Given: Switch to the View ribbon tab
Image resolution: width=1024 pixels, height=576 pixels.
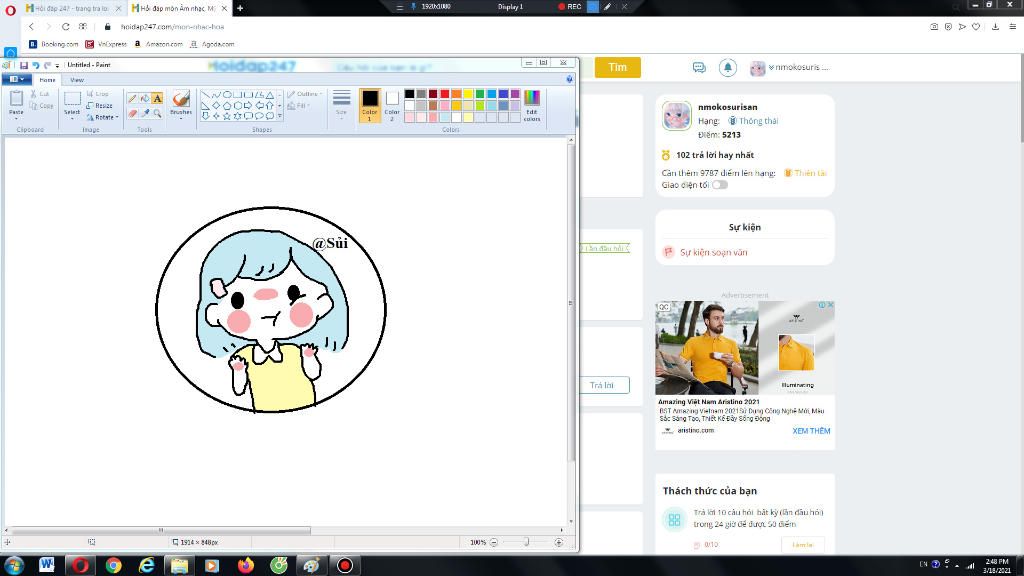Looking at the screenshot, I should point(77,80).
